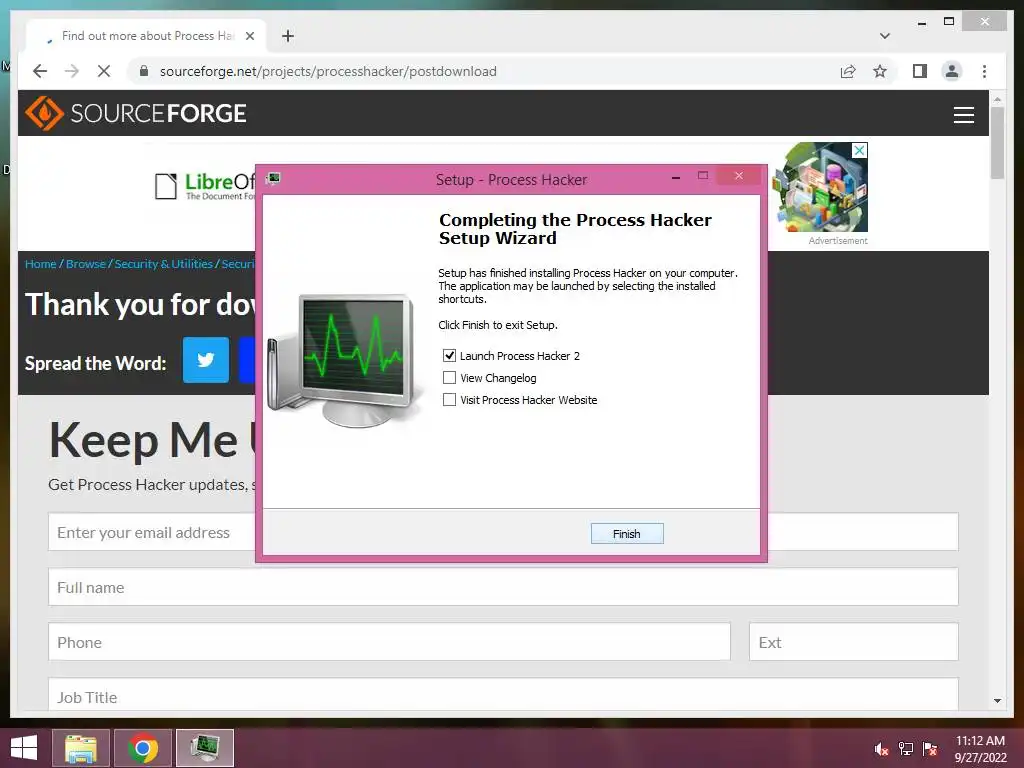Screen dimensions: 1024x768
Task: Check the Launch Process Hacker 2 checkbox
Action: point(449,356)
